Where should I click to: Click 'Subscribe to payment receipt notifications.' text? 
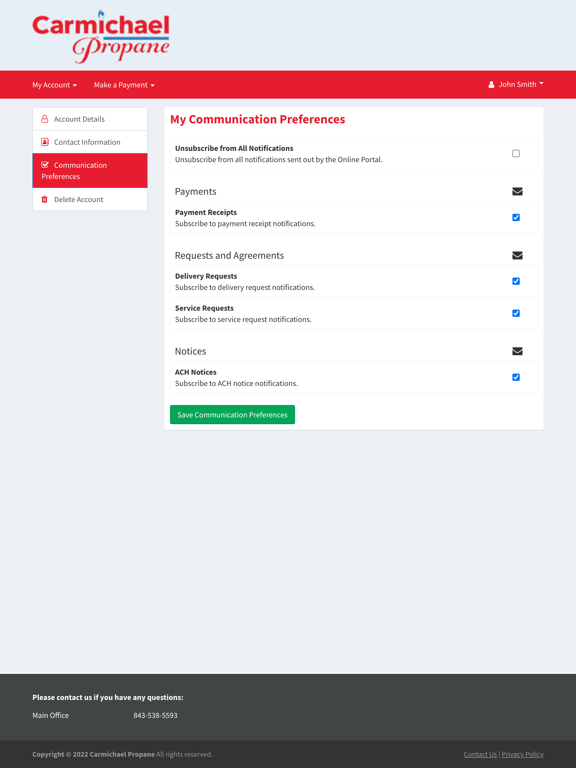coord(245,223)
